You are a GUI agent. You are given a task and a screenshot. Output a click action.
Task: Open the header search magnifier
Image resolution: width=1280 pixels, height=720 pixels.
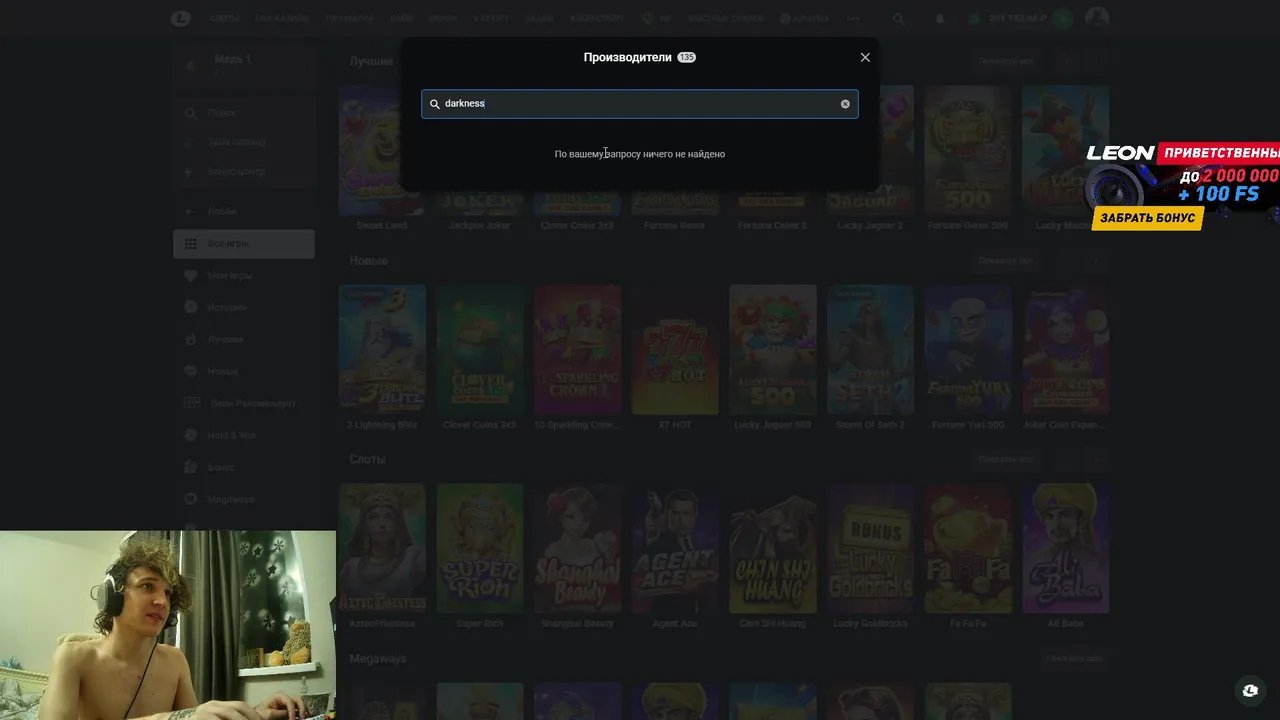coord(898,18)
